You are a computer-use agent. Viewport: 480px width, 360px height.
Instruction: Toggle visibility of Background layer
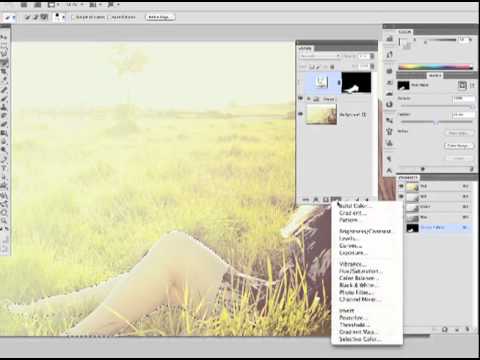coord(300,114)
